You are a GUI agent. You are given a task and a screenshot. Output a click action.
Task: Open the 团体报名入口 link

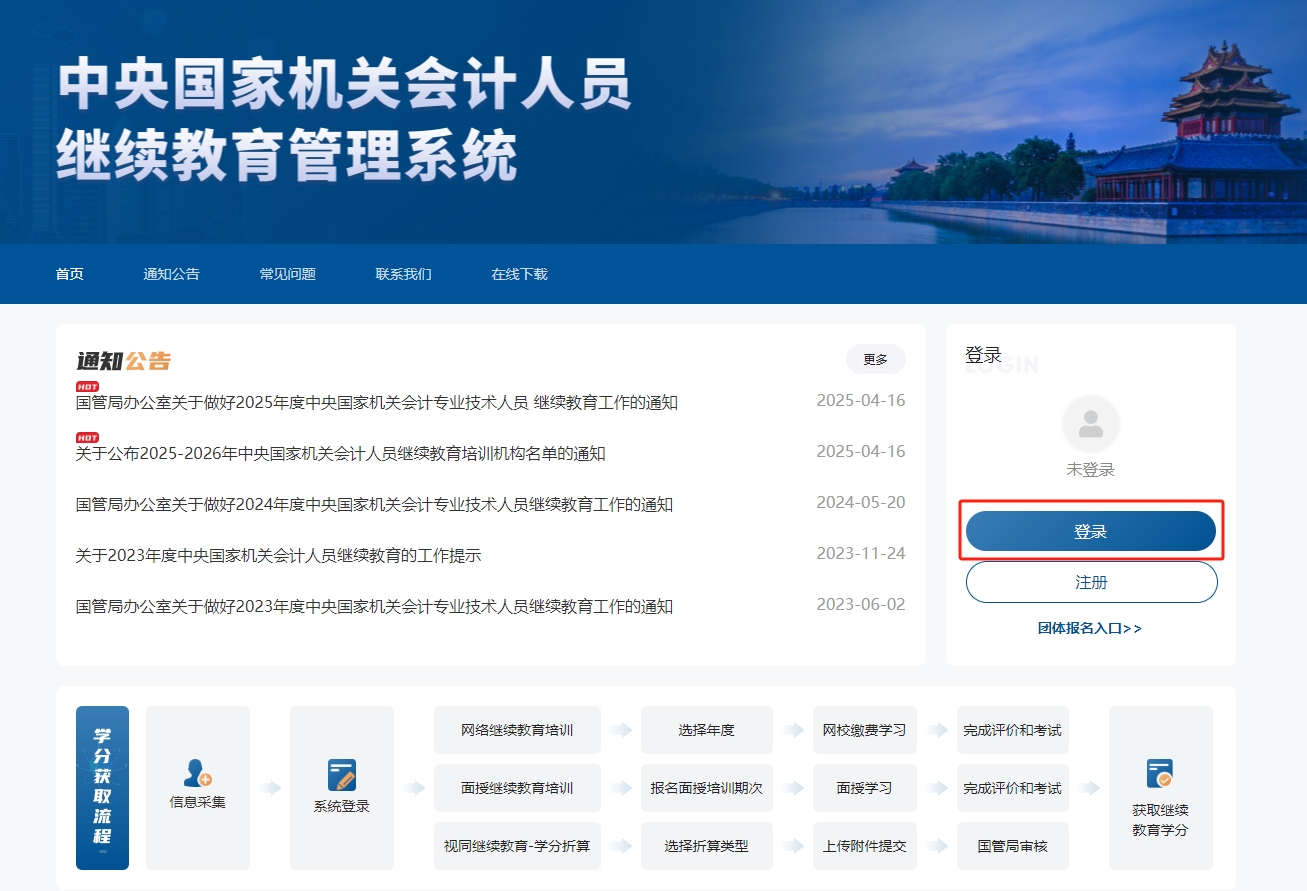pyautogui.click(x=1089, y=629)
